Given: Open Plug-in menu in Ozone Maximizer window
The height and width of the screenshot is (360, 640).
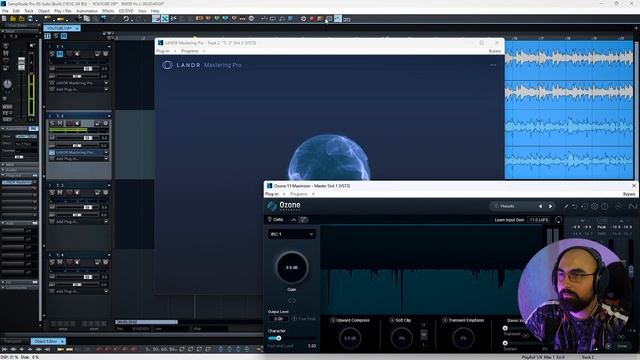Looking at the screenshot, I should 272,194.
